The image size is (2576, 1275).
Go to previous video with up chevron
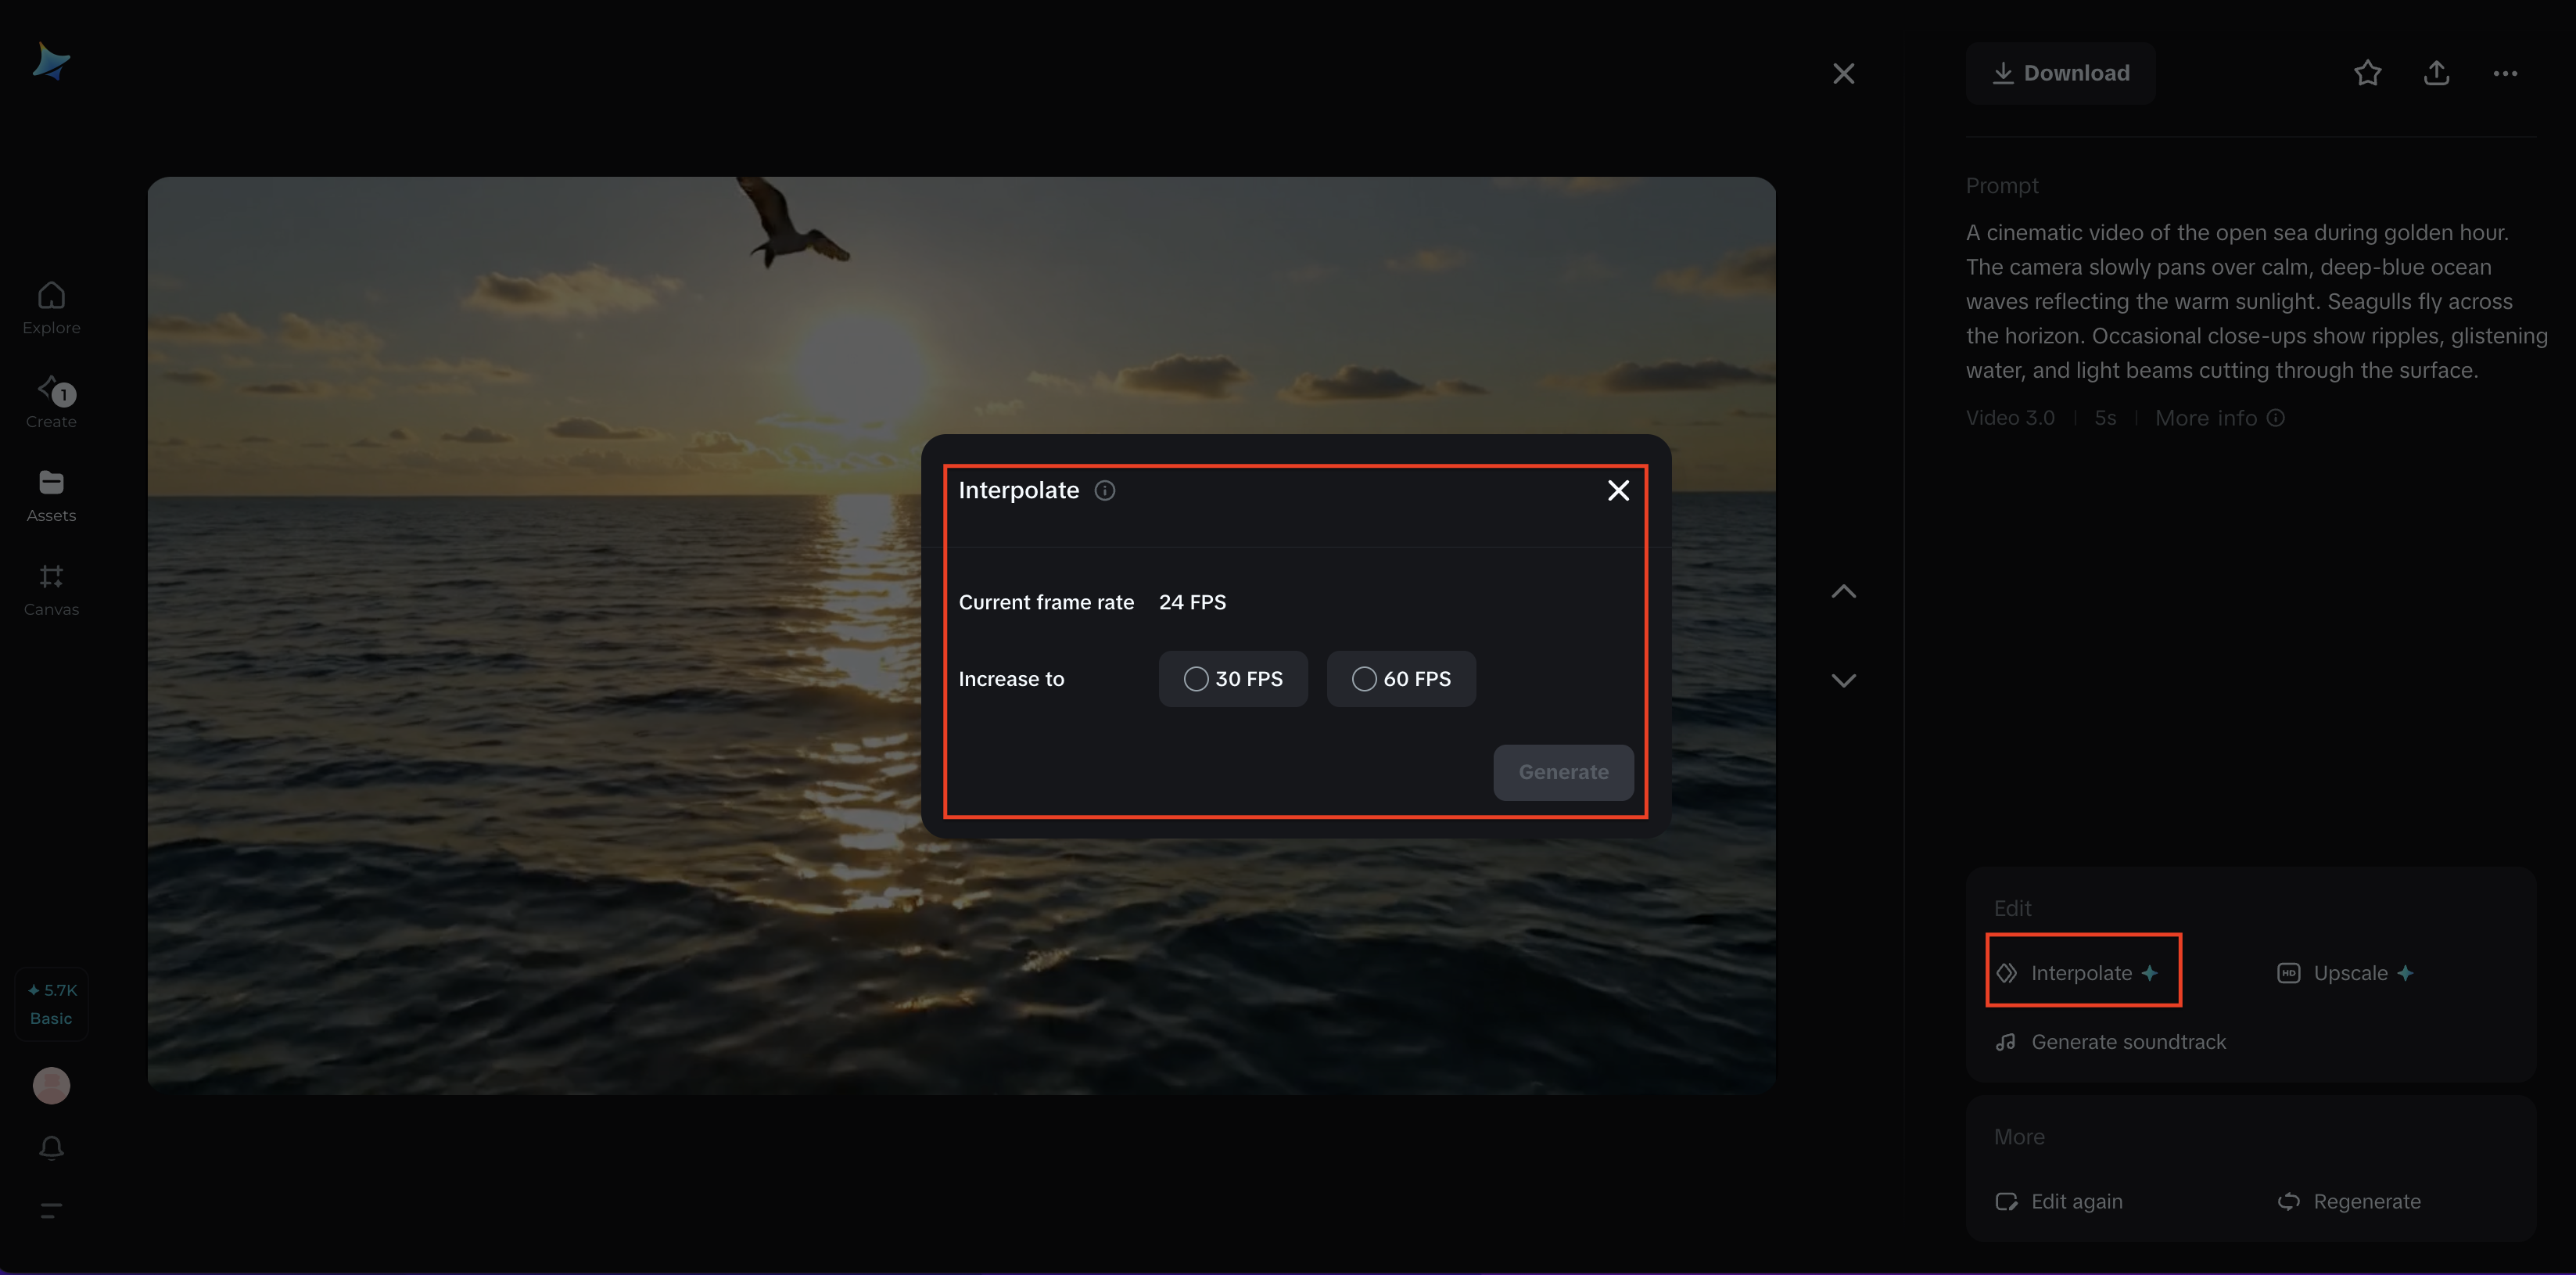coord(1843,592)
